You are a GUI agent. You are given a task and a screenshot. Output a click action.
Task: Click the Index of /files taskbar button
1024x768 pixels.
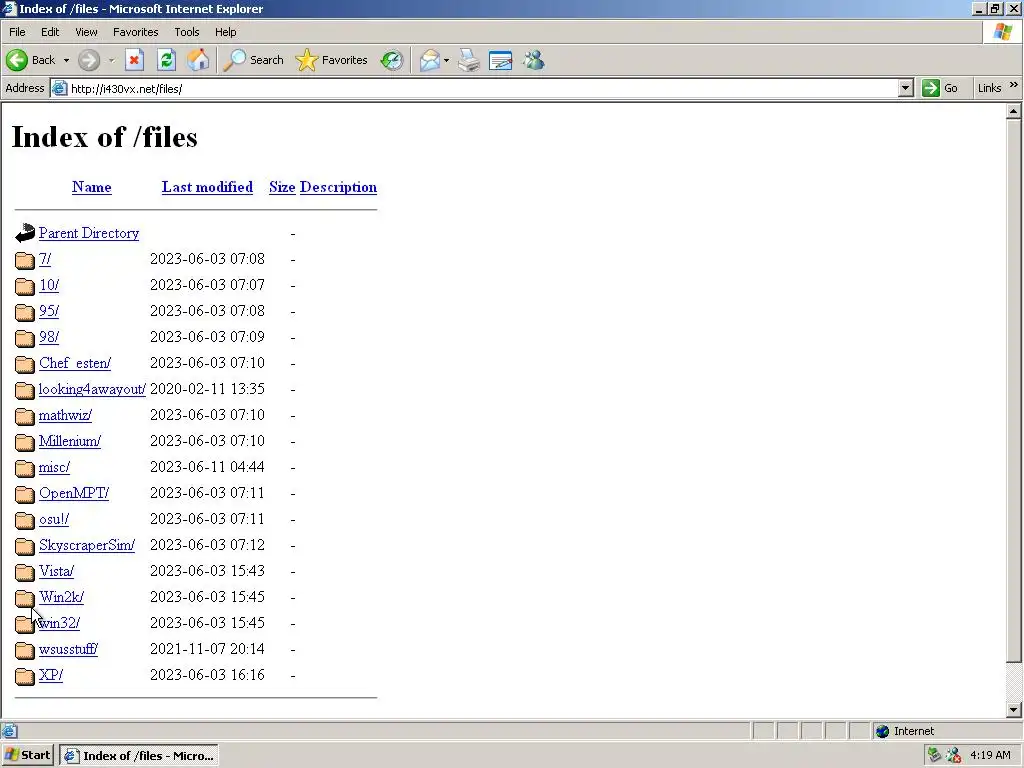139,756
